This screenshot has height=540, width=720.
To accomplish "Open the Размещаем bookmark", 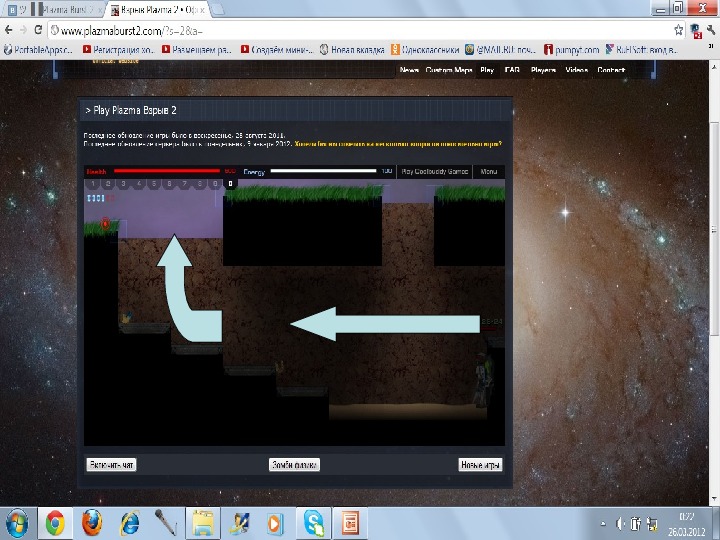I will (x=197, y=50).
